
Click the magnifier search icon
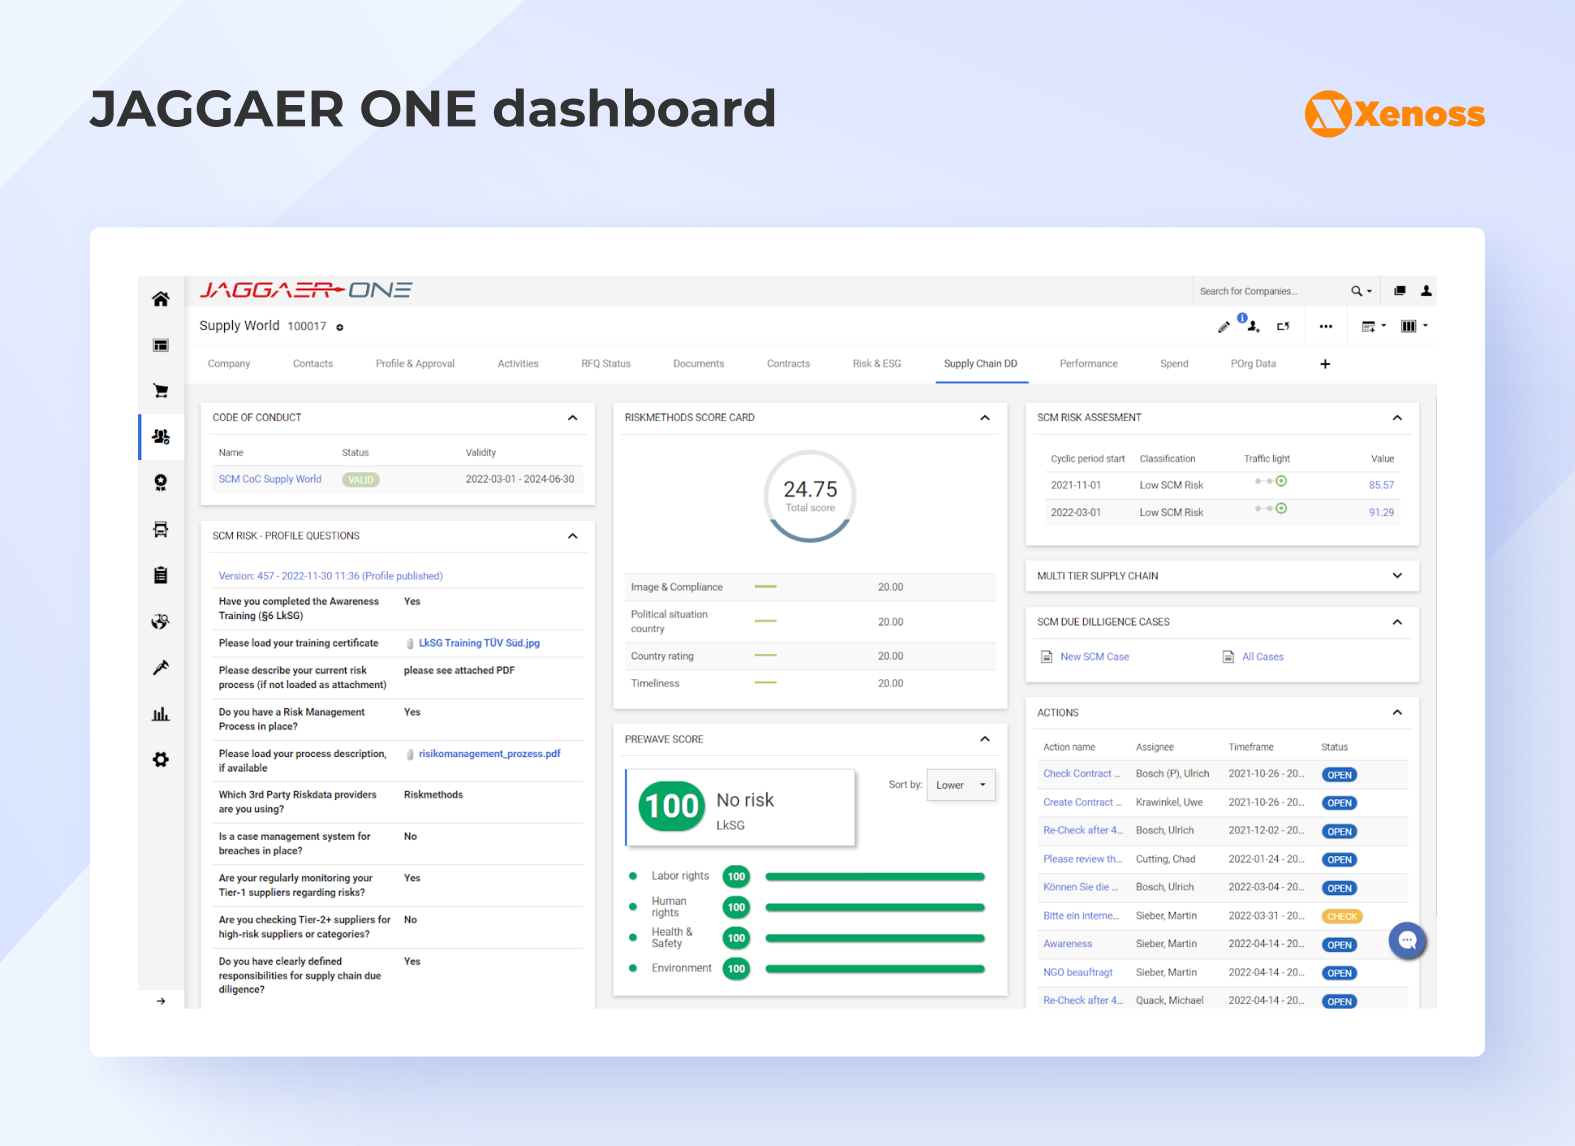(x=1357, y=291)
